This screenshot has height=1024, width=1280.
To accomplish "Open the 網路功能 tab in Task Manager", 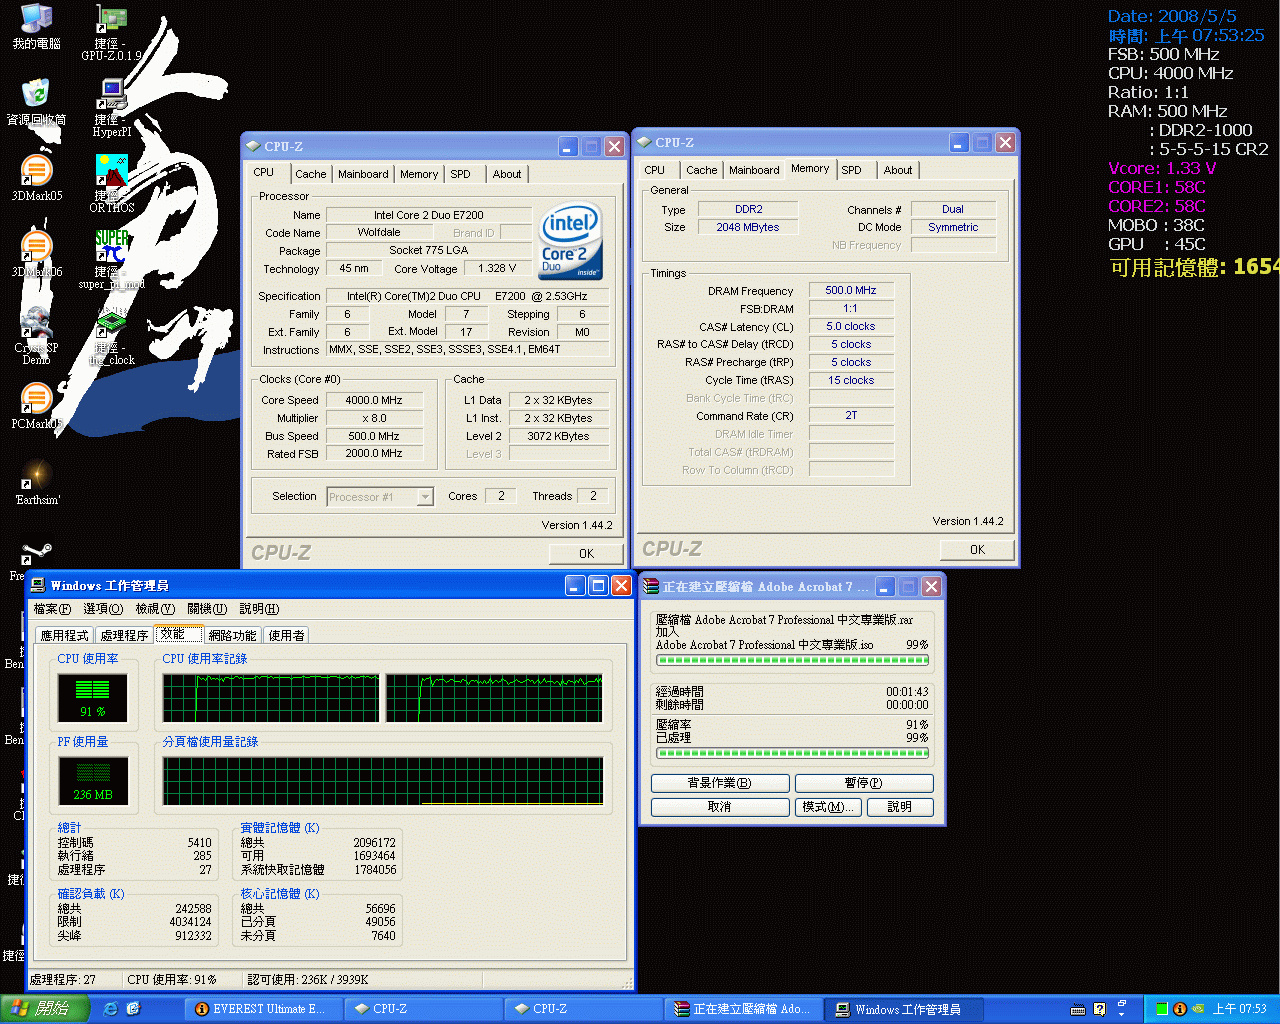I will point(233,635).
